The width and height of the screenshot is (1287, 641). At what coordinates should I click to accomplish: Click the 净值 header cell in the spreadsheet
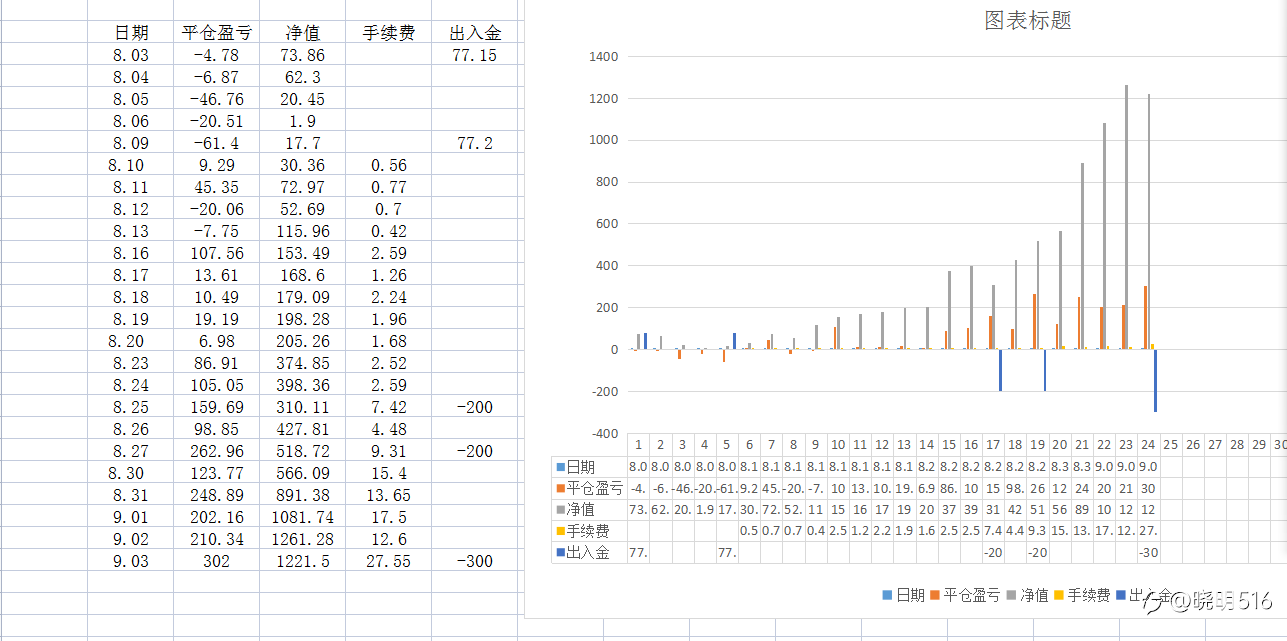pyautogui.click(x=302, y=33)
